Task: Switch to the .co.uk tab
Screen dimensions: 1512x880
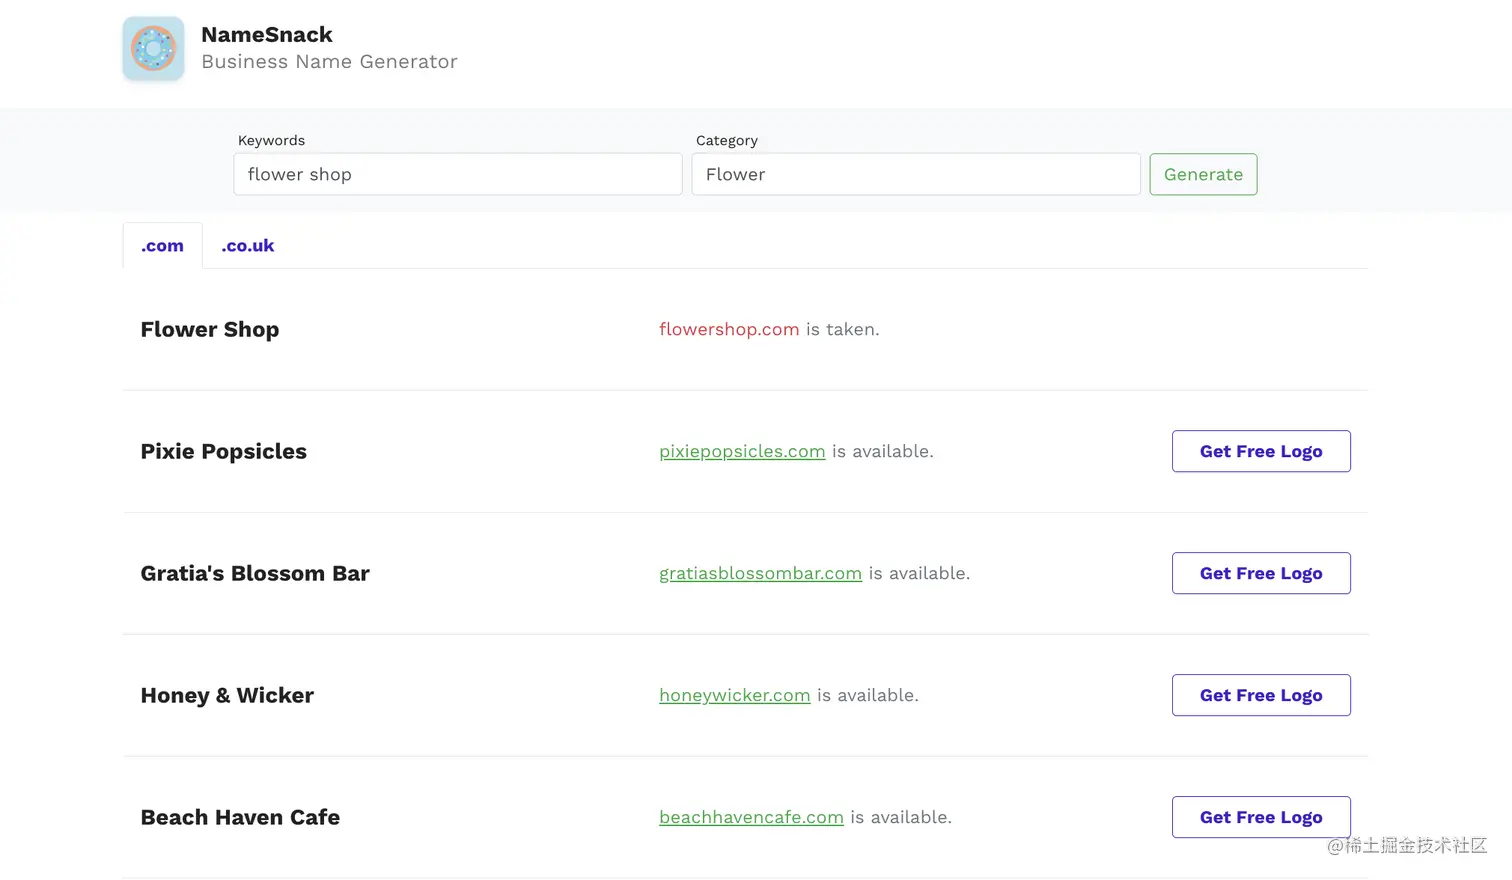Action: tap(247, 246)
